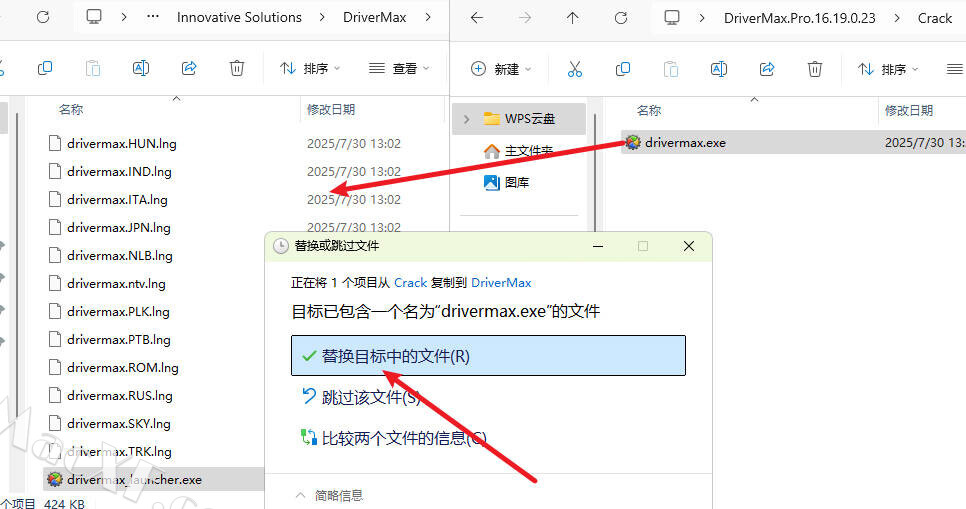The image size is (966, 509).
Task: Close the 替换或跳过文件 dialog
Action: tap(689, 246)
